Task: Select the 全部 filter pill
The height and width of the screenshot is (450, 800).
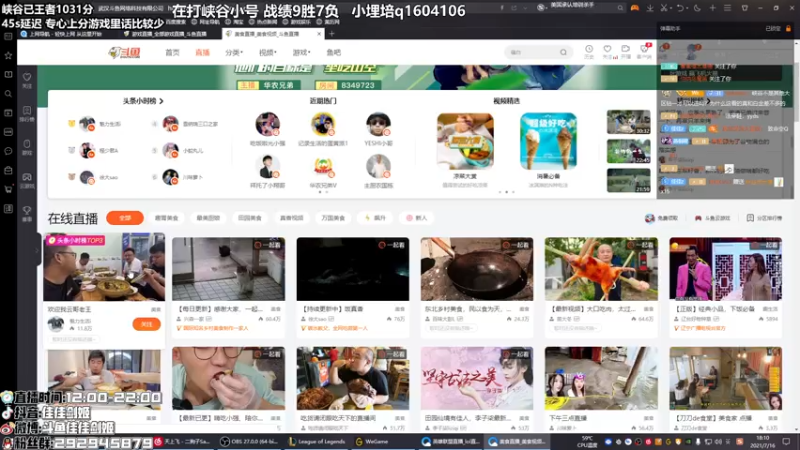Action: [125, 218]
